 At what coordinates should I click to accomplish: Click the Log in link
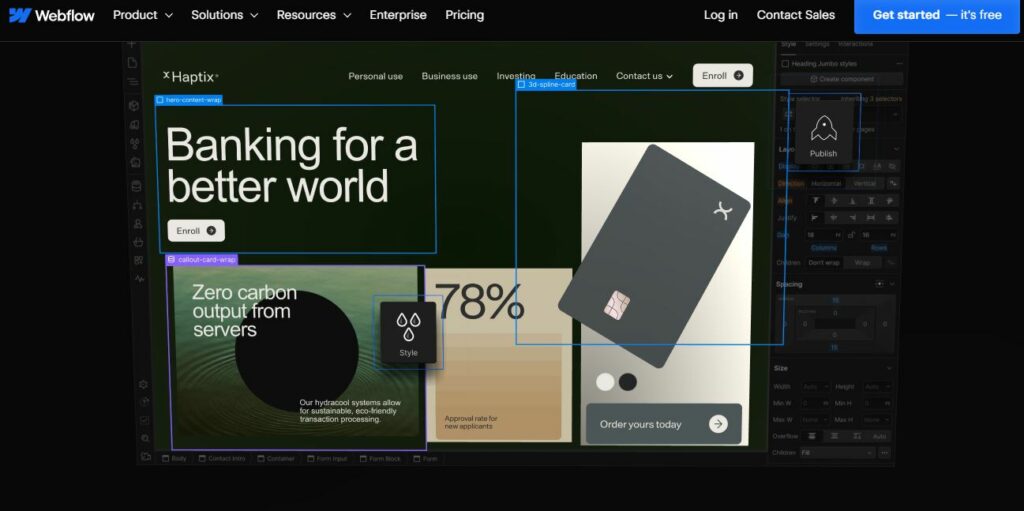click(x=720, y=15)
